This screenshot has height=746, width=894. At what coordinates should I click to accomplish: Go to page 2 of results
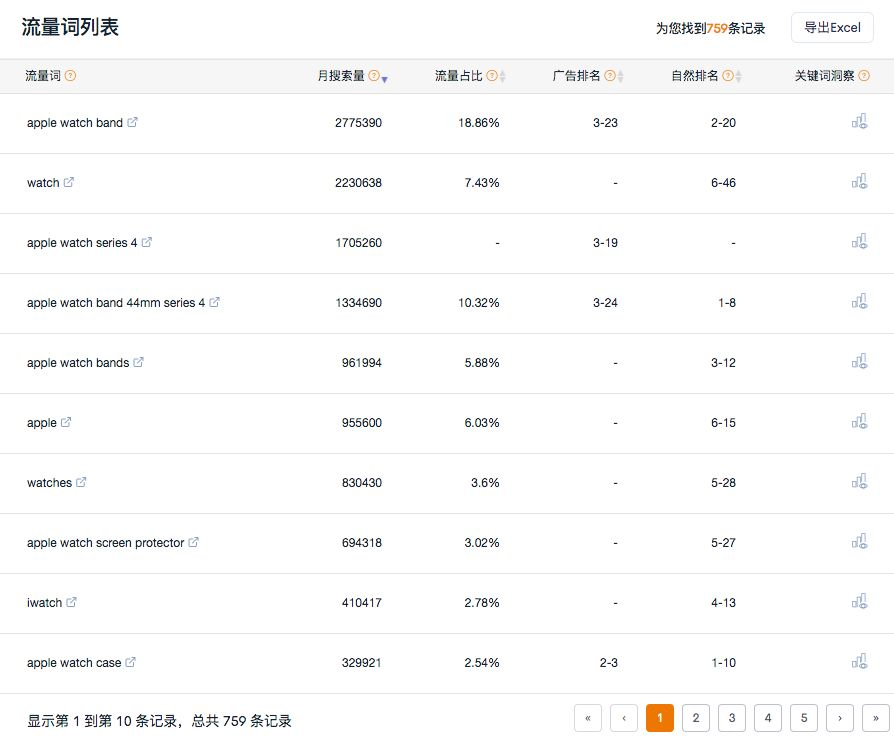pos(695,718)
